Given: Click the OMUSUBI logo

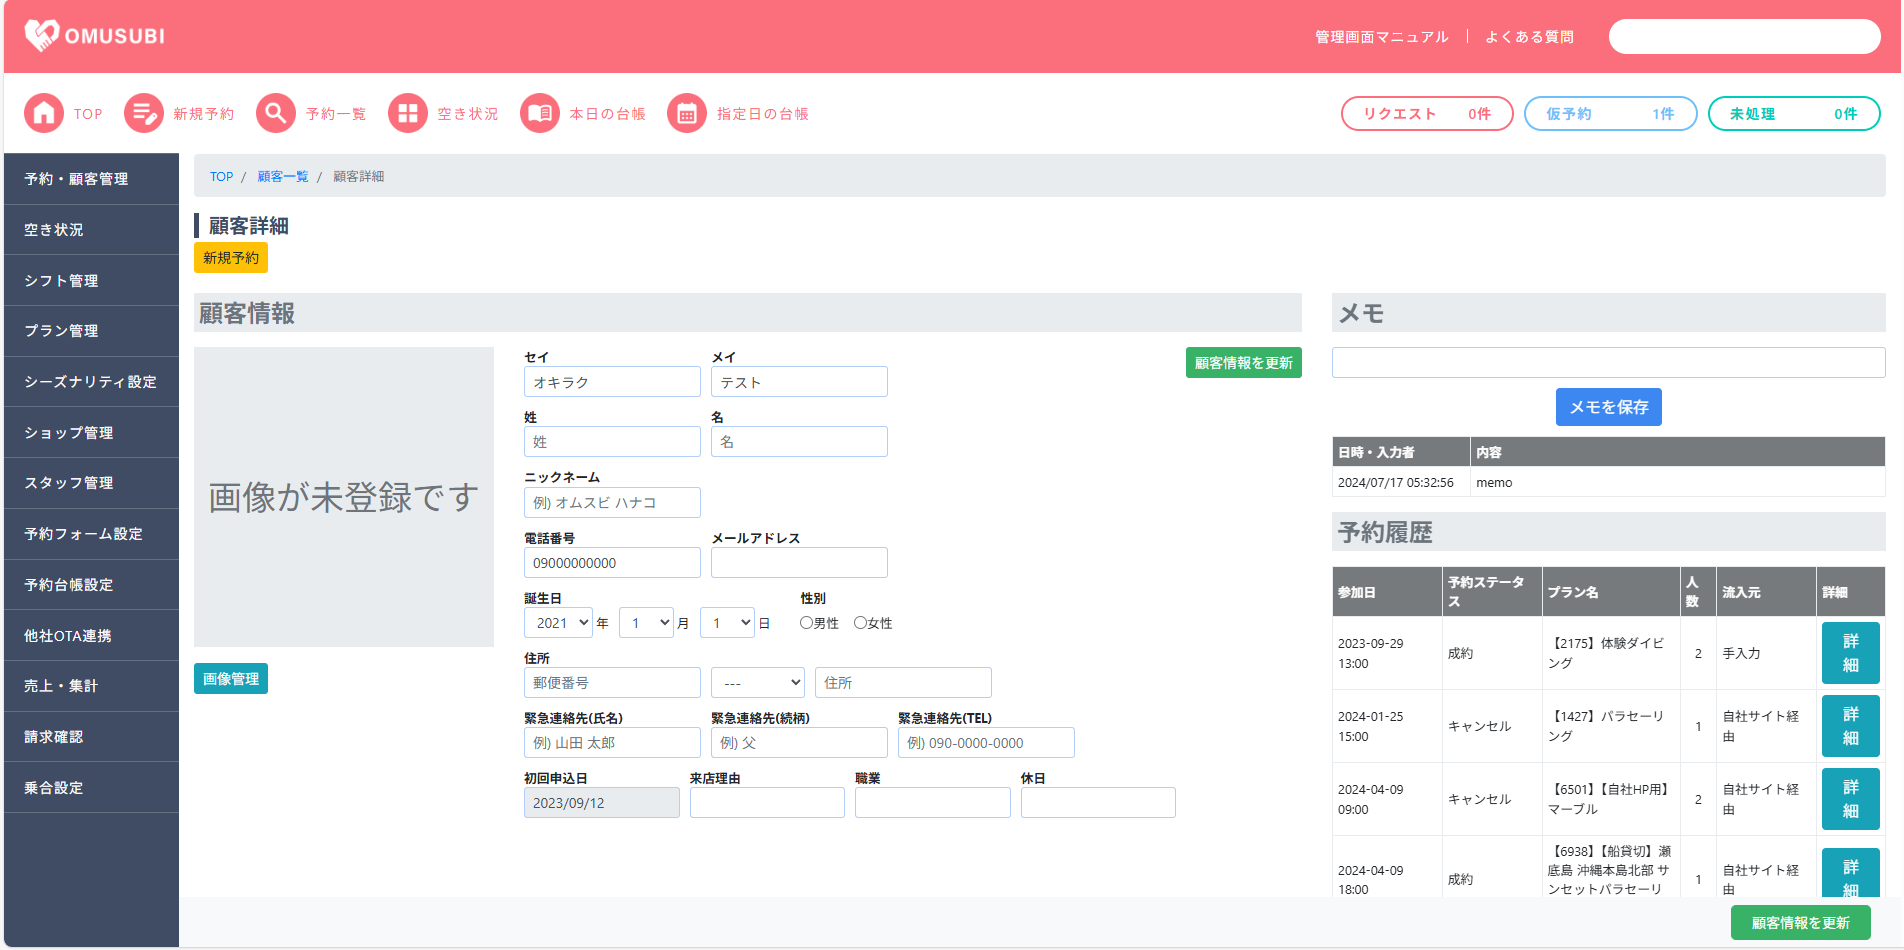Looking at the screenshot, I should click(95, 36).
